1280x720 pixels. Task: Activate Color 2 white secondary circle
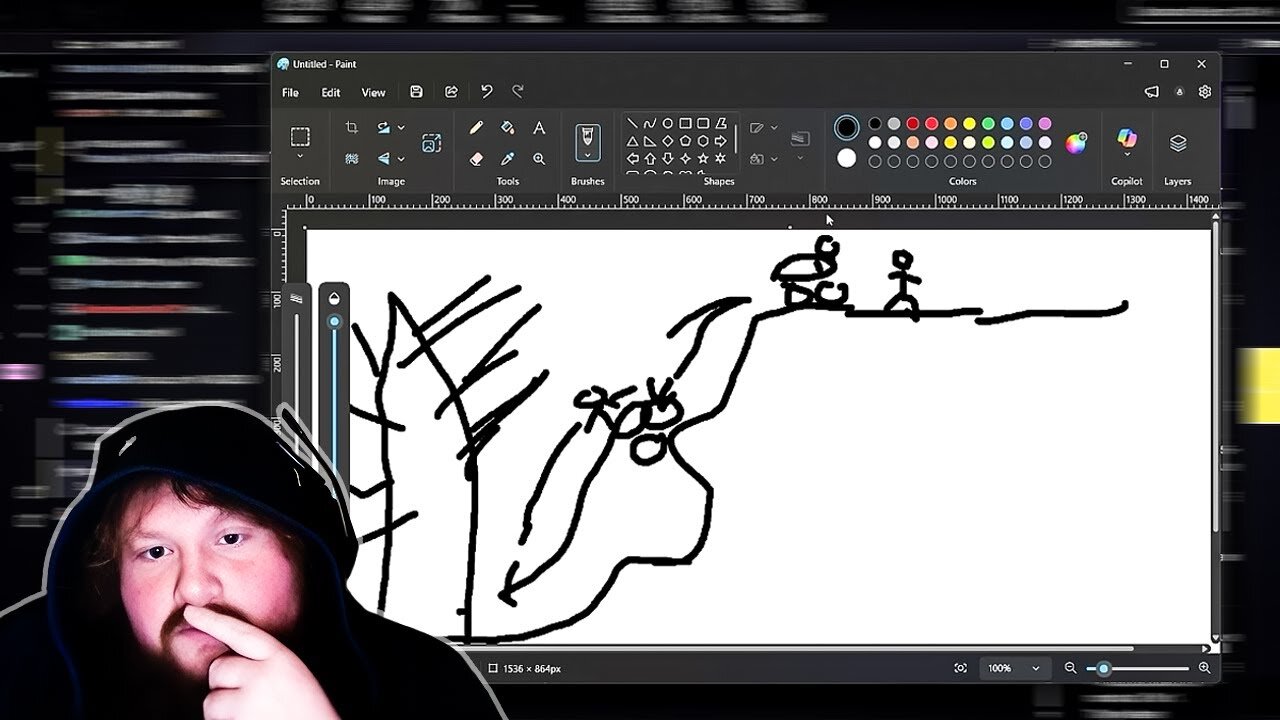tap(847, 158)
